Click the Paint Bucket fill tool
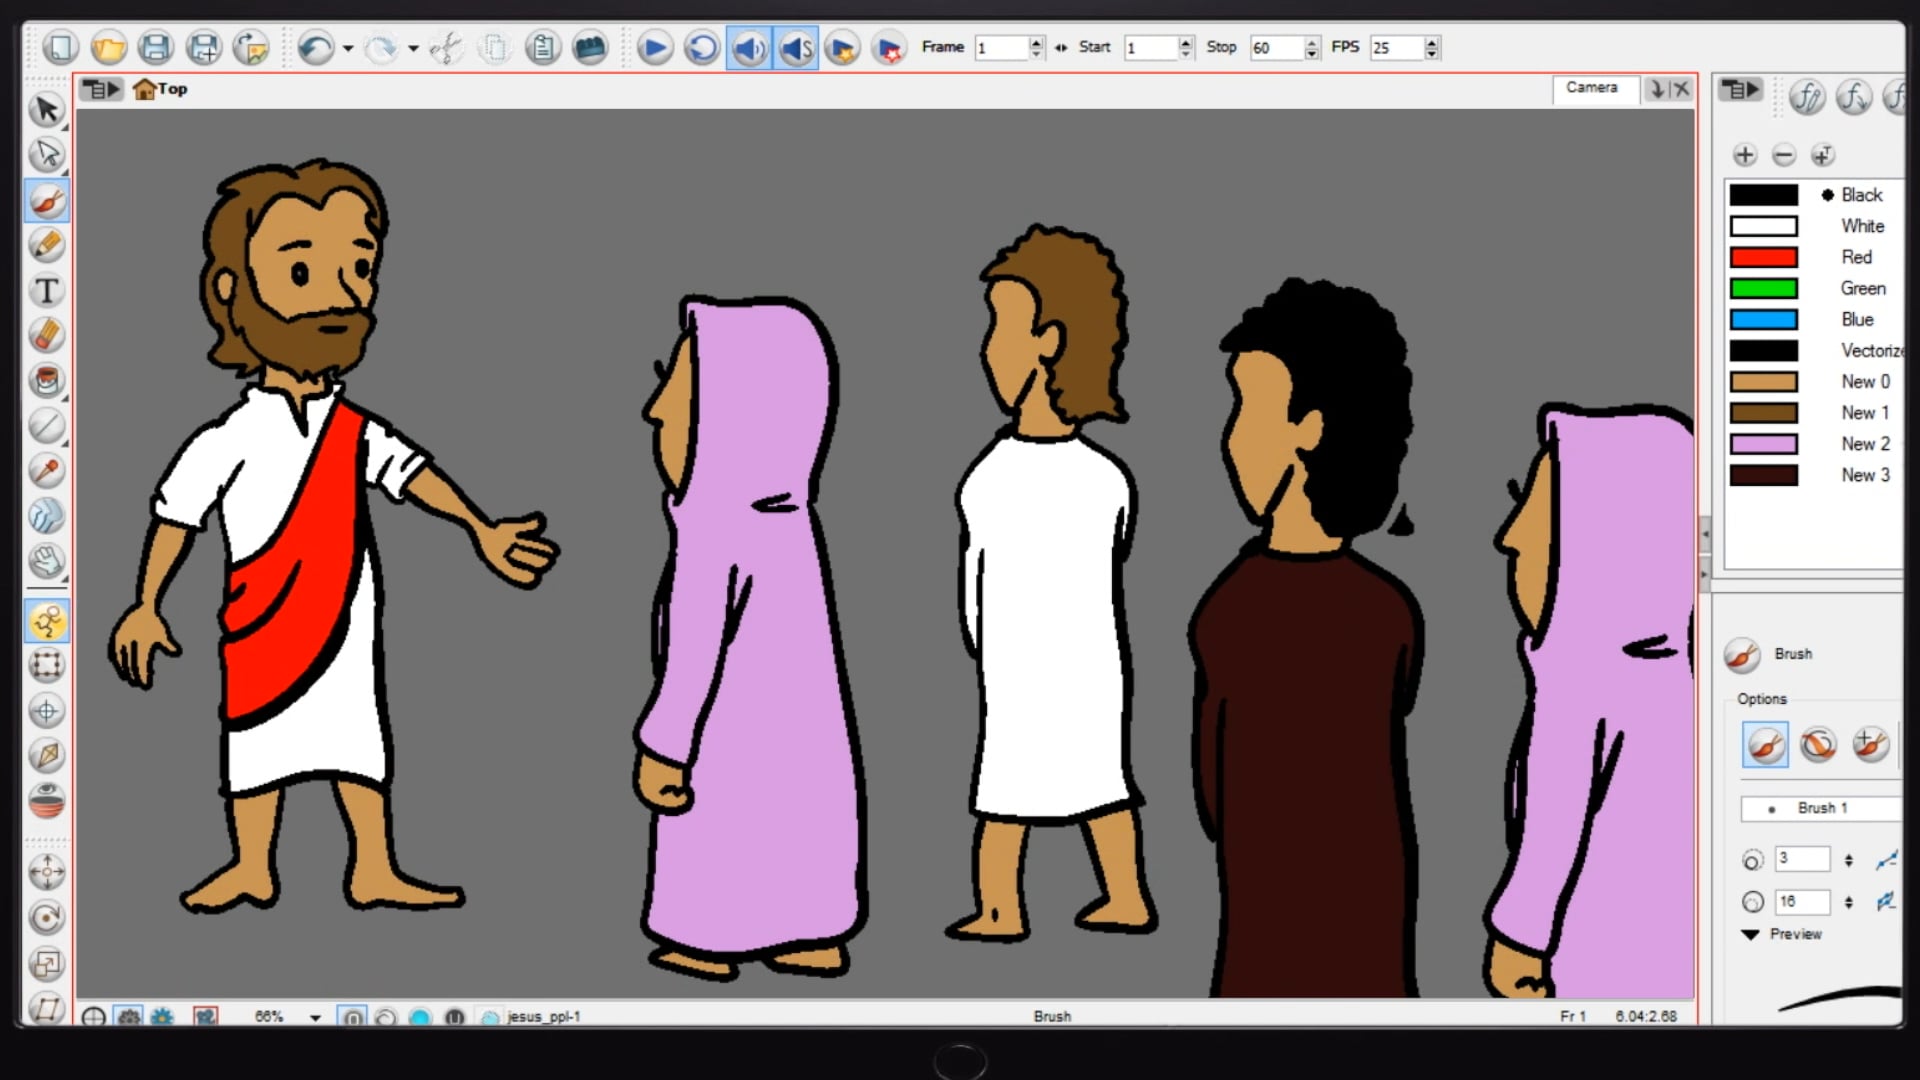 (x=47, y=381)
